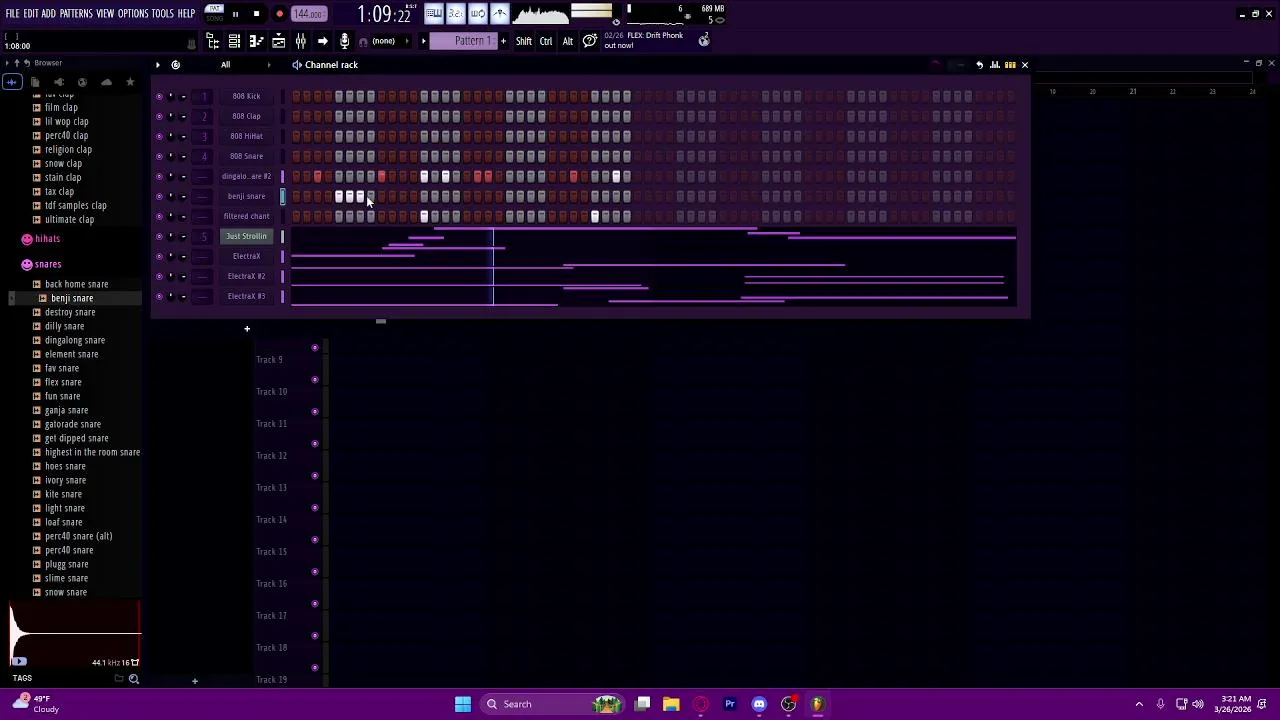Toggle the red record button

(279, 14)
